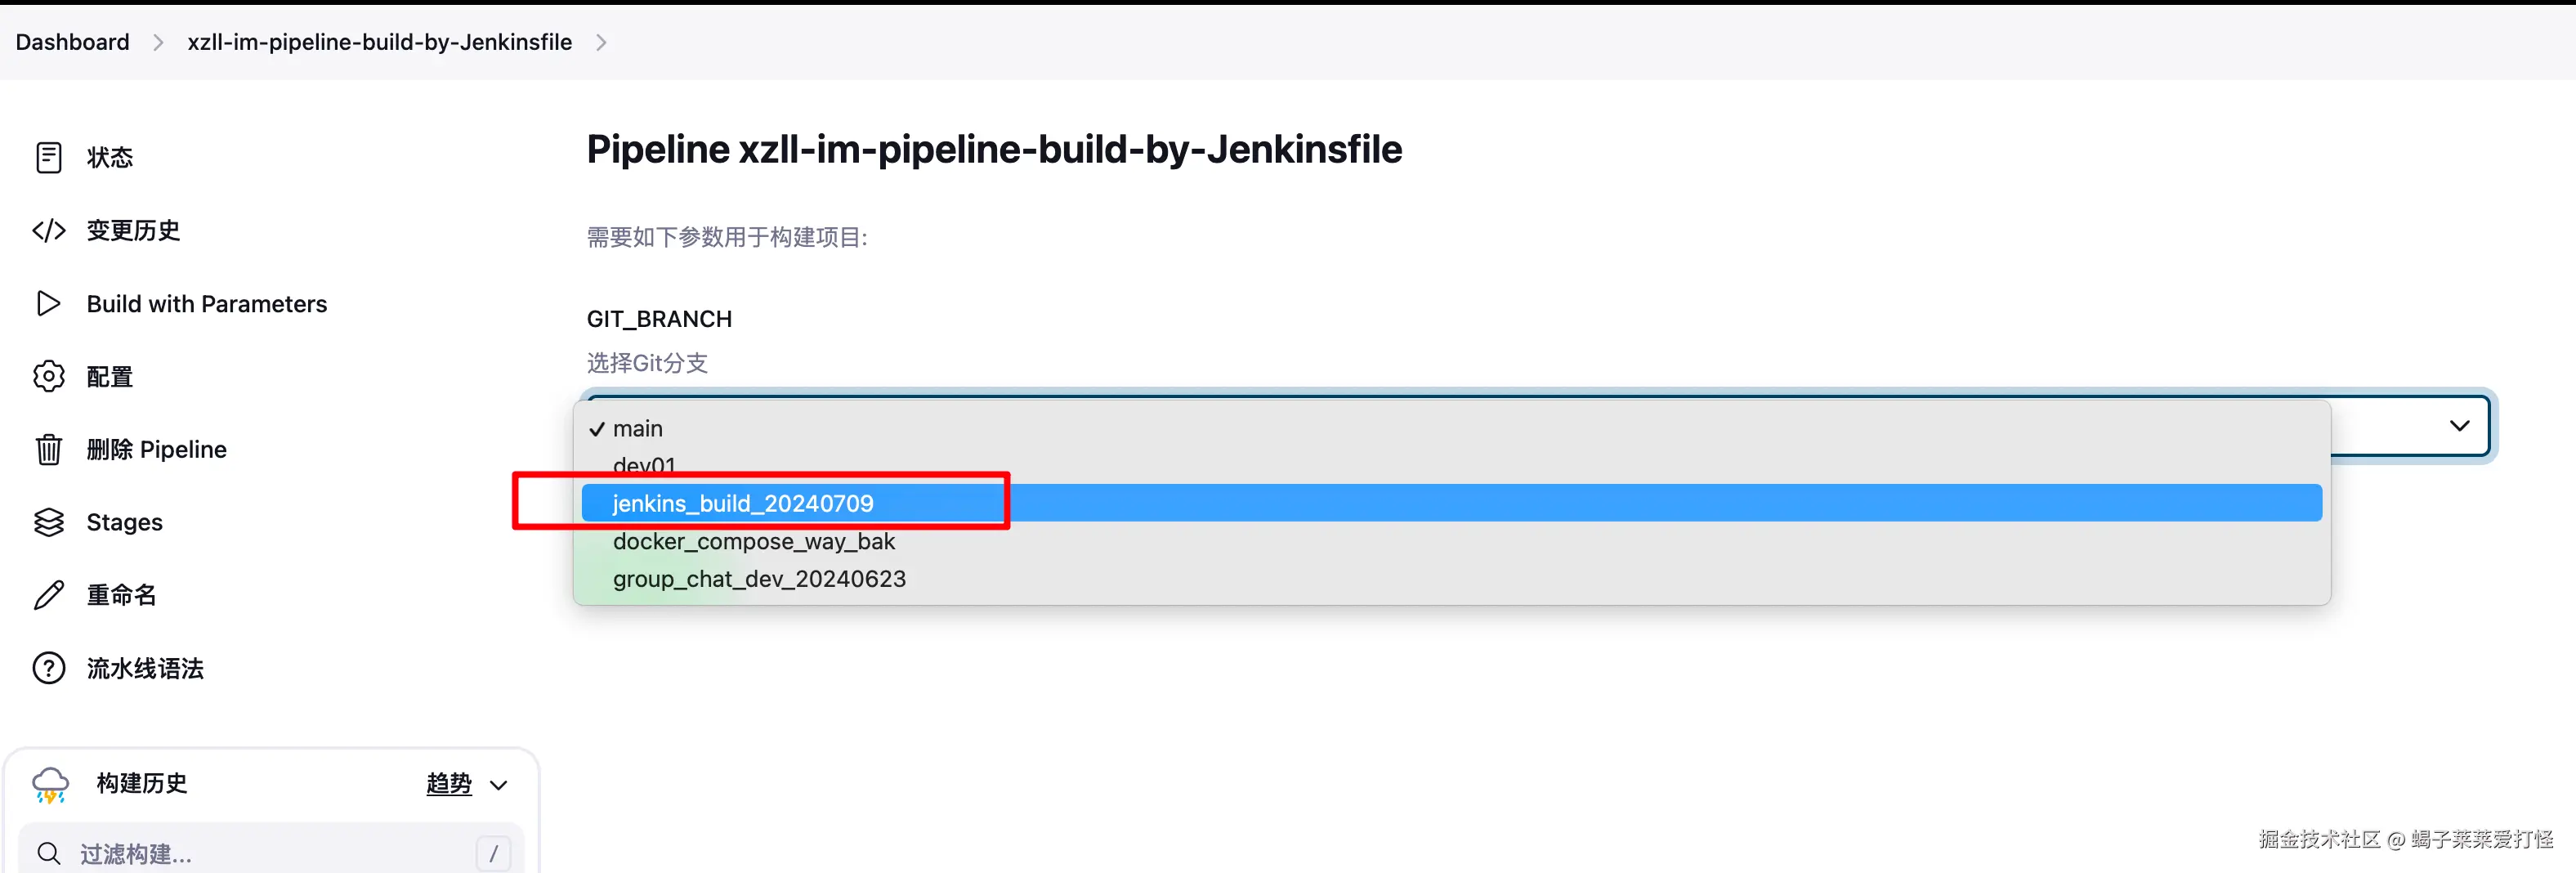The height and width of the screenshot is (873, 2576).
Task: Click the delete Pipeline trash icon
Action: 48,449
